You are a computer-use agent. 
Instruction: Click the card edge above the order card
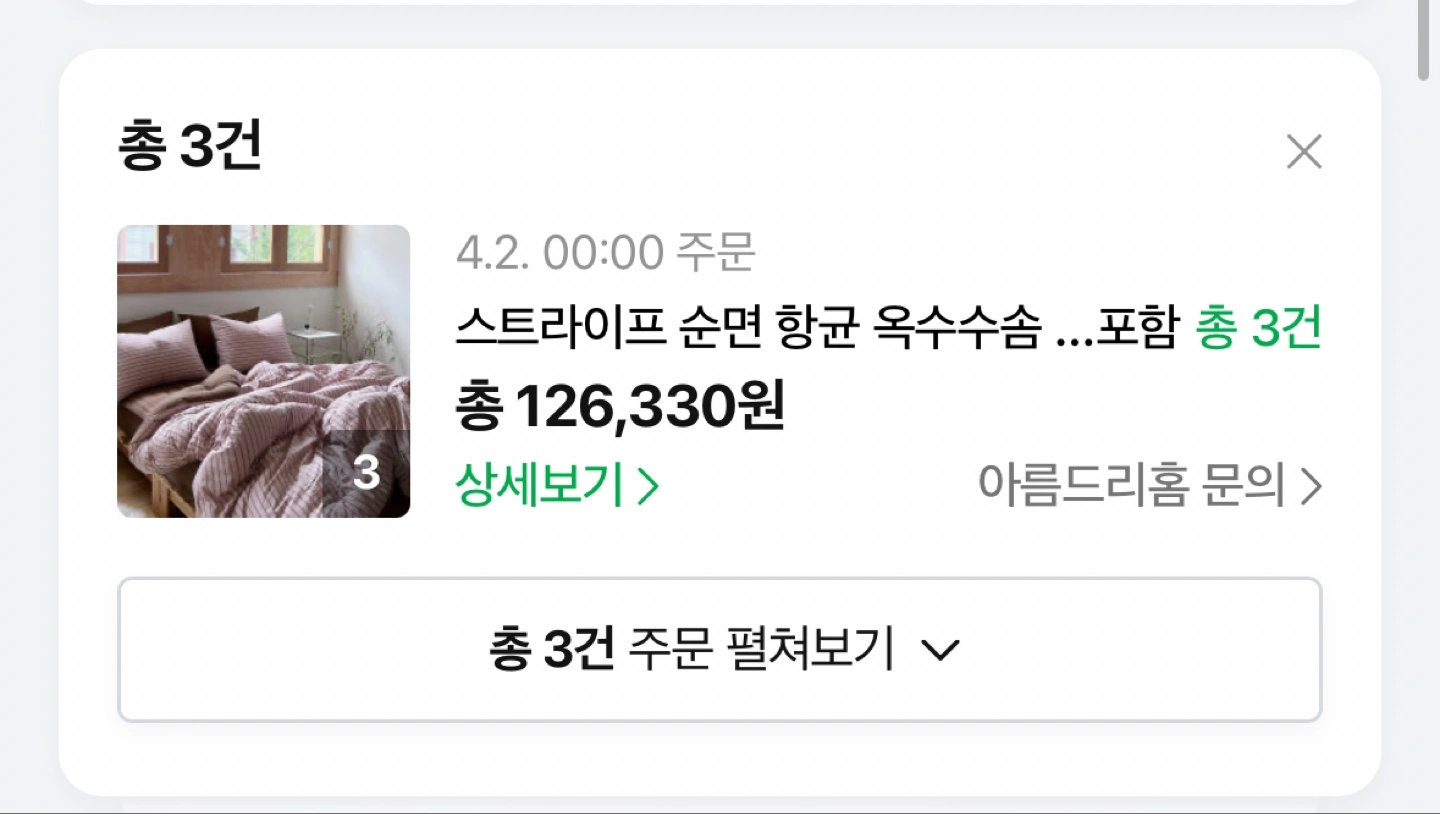click(720, 3)
